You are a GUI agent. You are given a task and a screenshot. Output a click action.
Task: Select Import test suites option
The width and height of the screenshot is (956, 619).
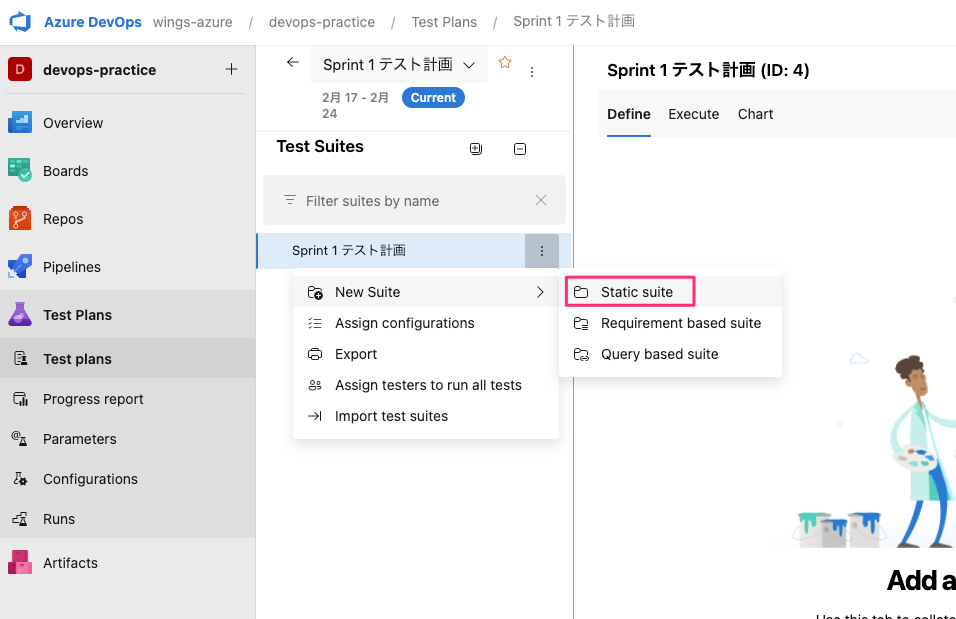tap(391, 416)
